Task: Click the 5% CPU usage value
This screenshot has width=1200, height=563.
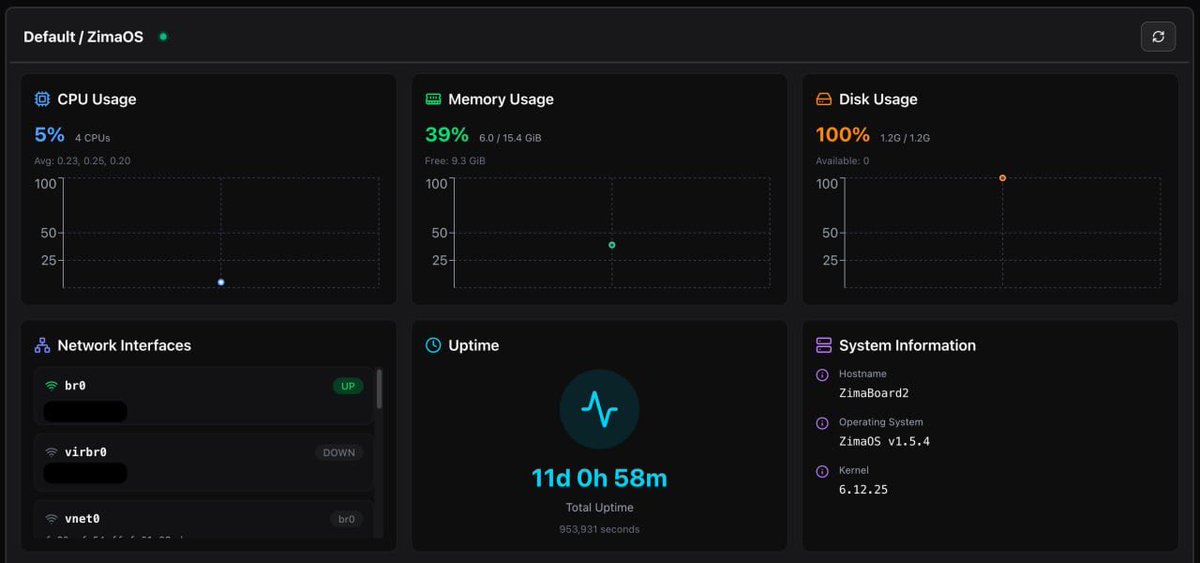Action: [x=49, y=135]
